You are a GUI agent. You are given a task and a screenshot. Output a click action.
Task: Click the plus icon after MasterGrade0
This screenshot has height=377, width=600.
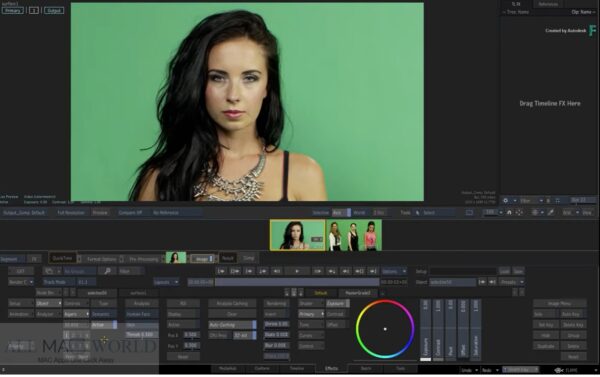[x=382, y=293]
